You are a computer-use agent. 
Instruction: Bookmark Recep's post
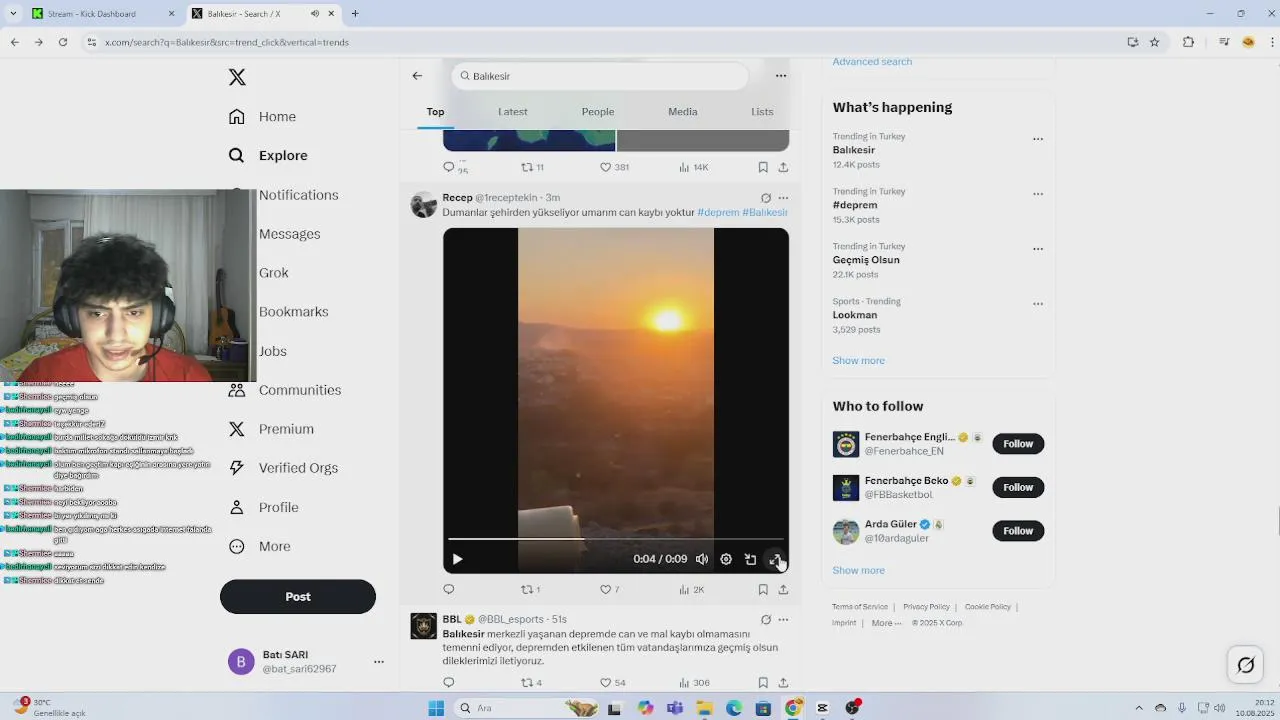click(763, 589)
